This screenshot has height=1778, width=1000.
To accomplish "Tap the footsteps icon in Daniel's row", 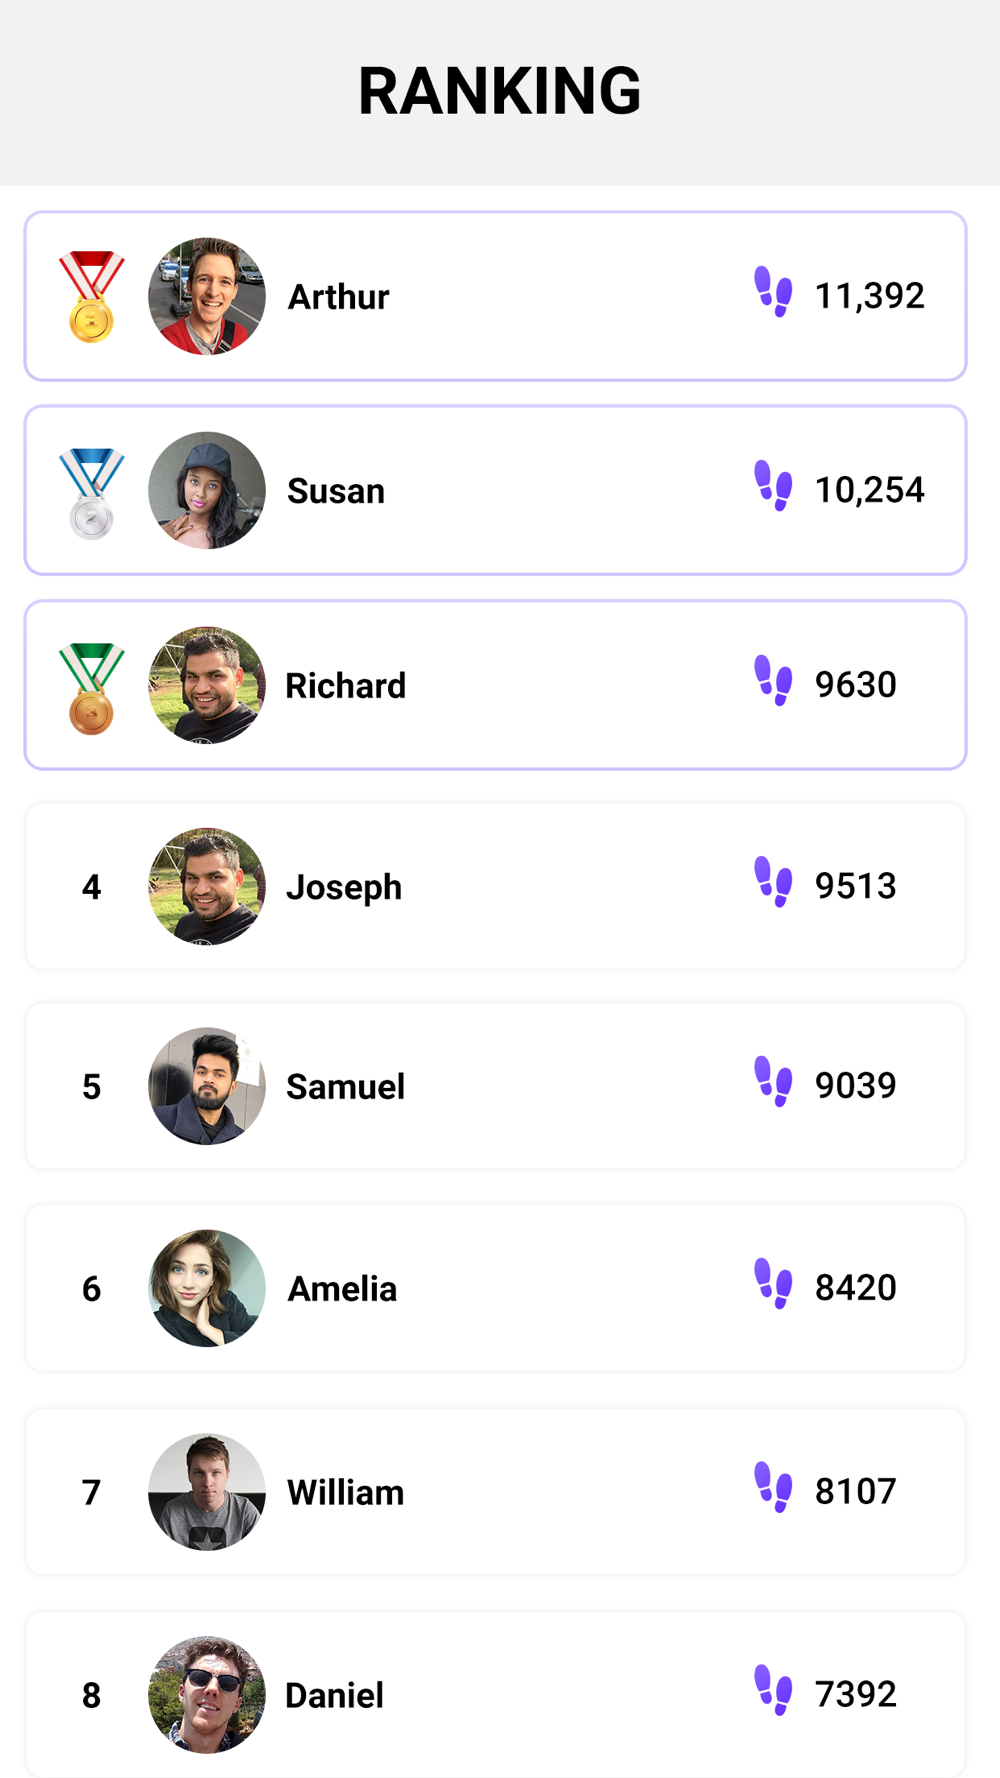I will coord(773,1690).
